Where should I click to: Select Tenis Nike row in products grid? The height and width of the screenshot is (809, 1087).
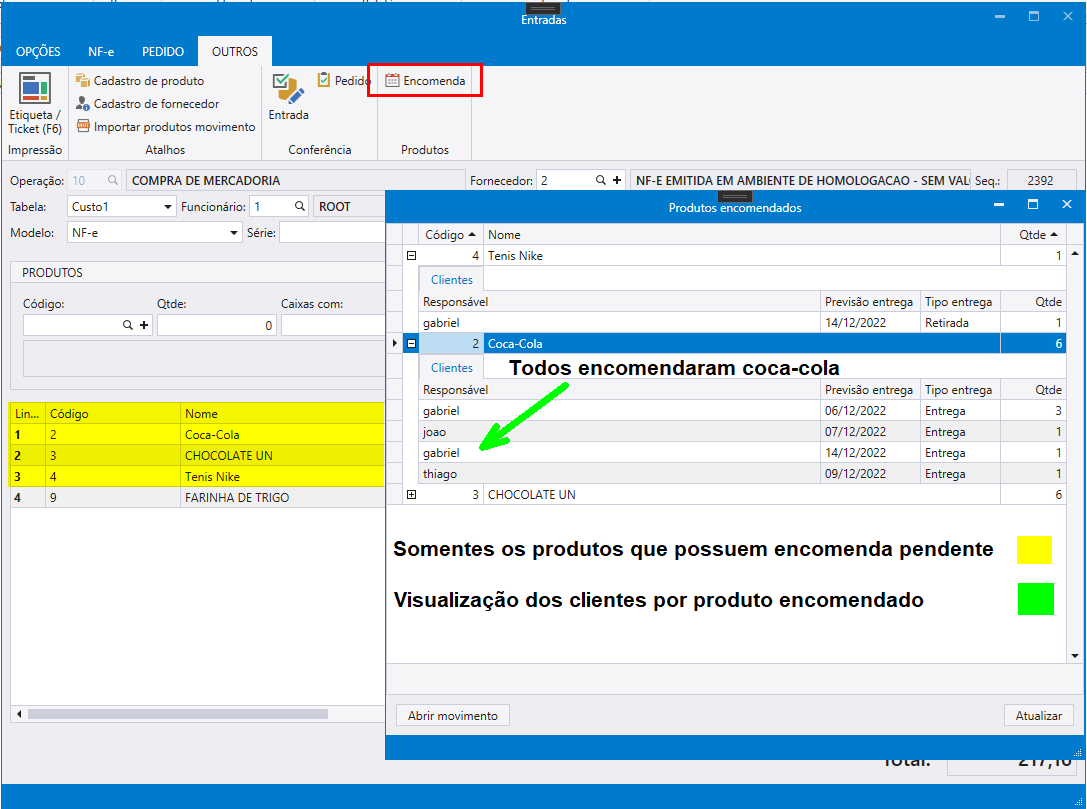198,476
